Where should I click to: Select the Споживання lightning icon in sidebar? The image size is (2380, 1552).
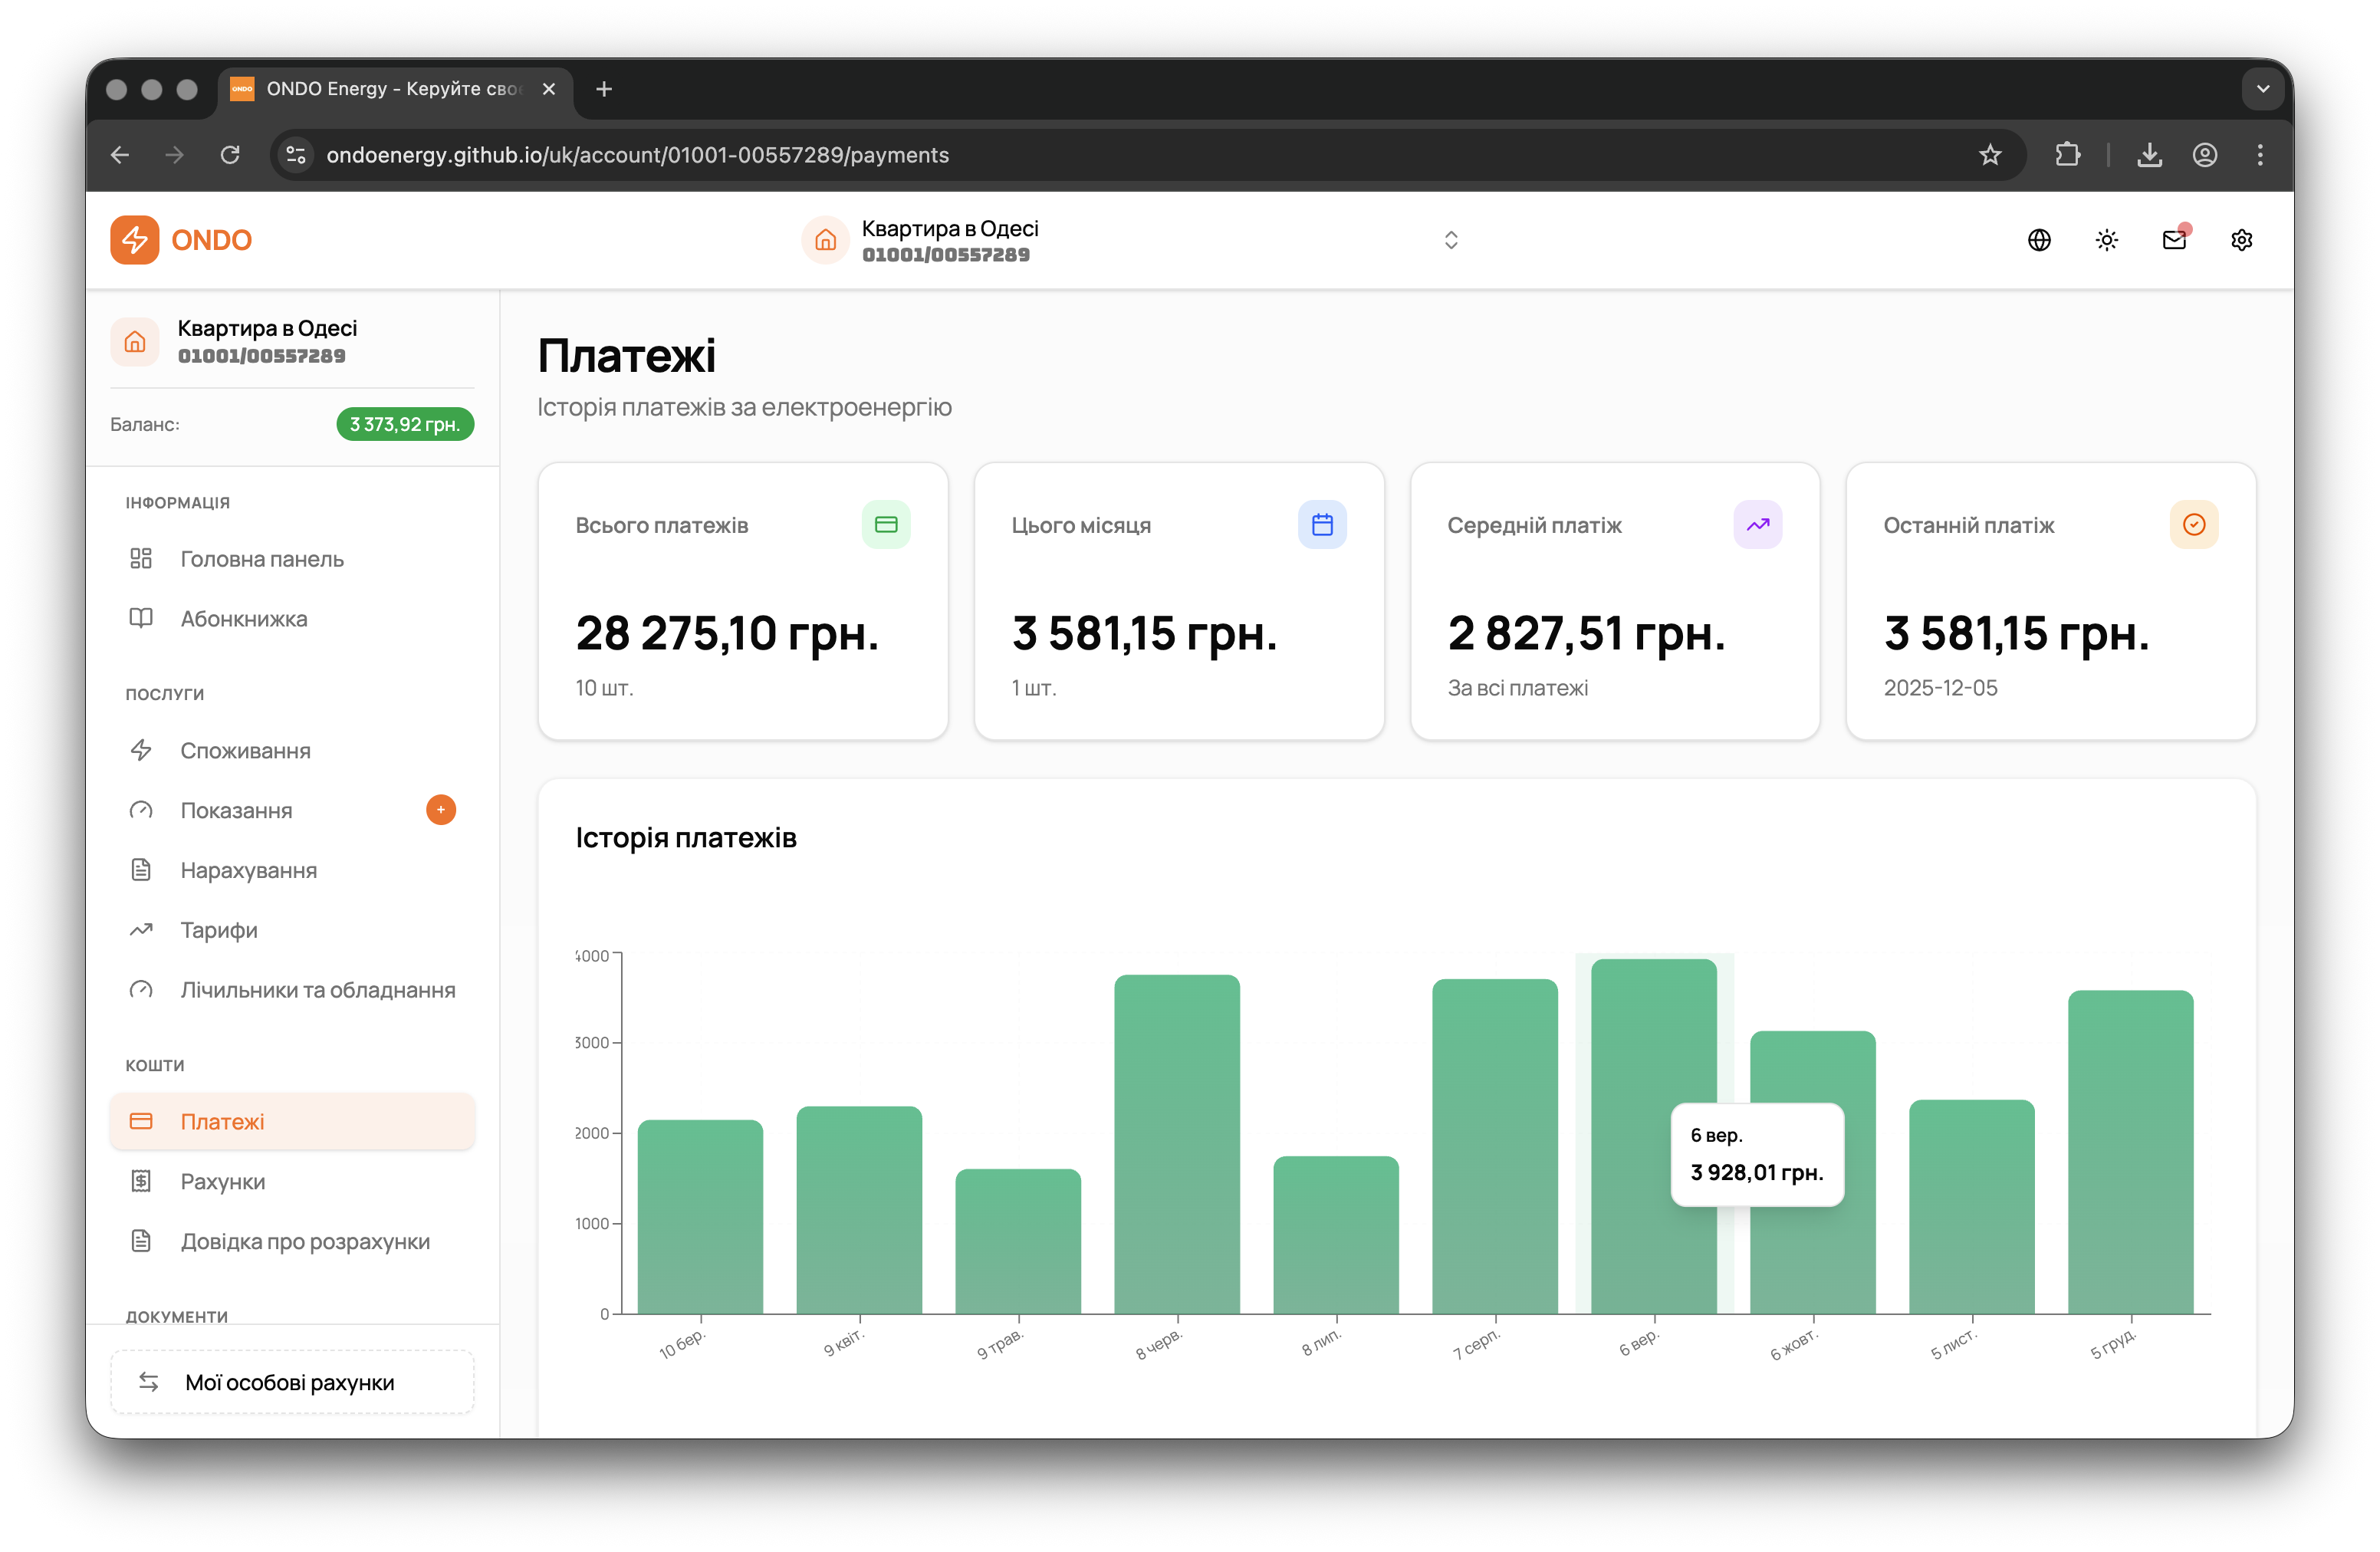tap(141, 750)
